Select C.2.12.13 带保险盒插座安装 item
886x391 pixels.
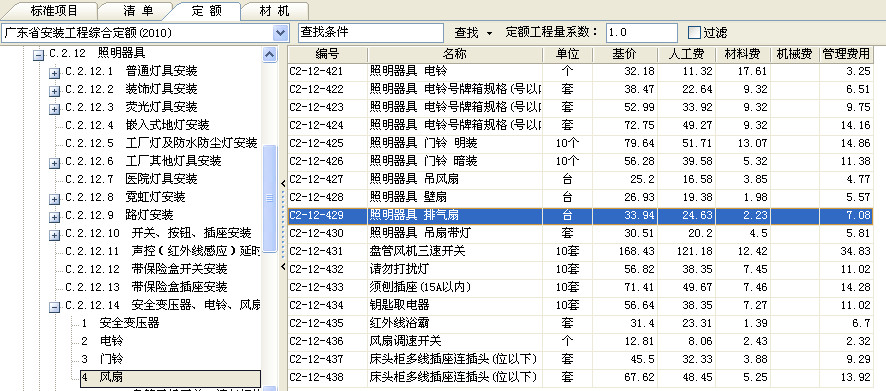pyautogui.click(x=146, y=287)
